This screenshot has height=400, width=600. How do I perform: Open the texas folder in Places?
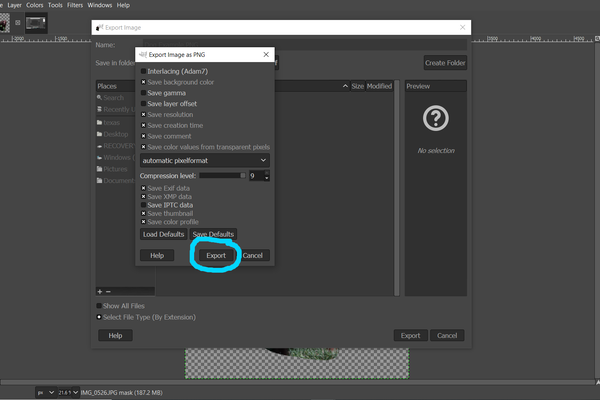pos(108,122)
